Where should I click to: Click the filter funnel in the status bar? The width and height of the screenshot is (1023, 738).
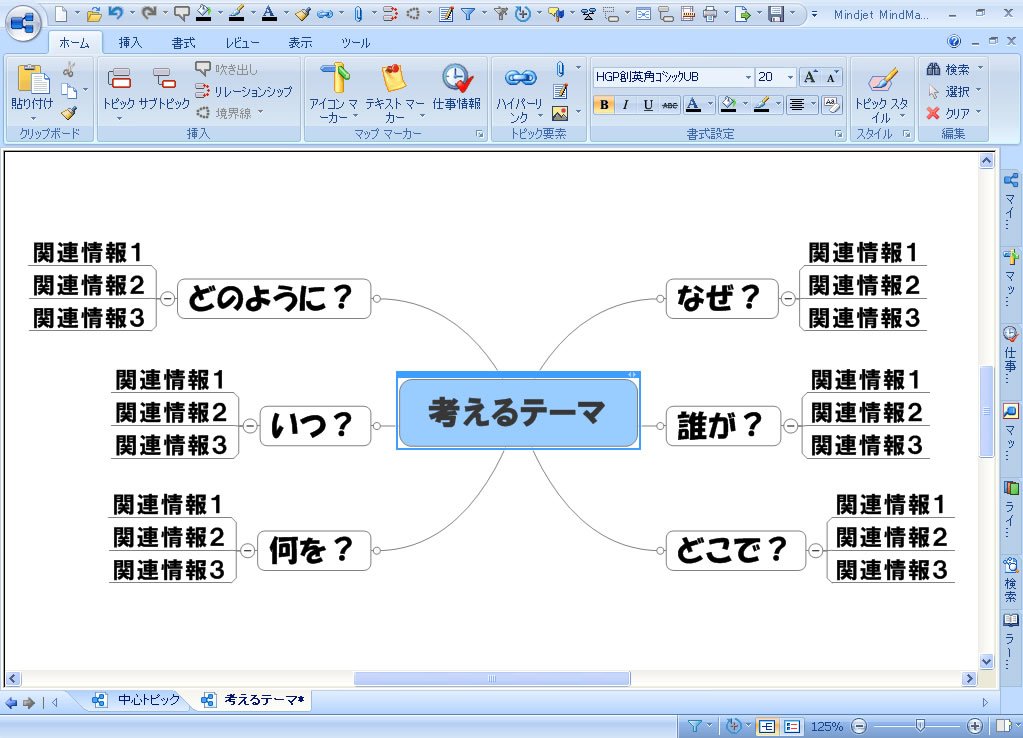click(695, 726)
